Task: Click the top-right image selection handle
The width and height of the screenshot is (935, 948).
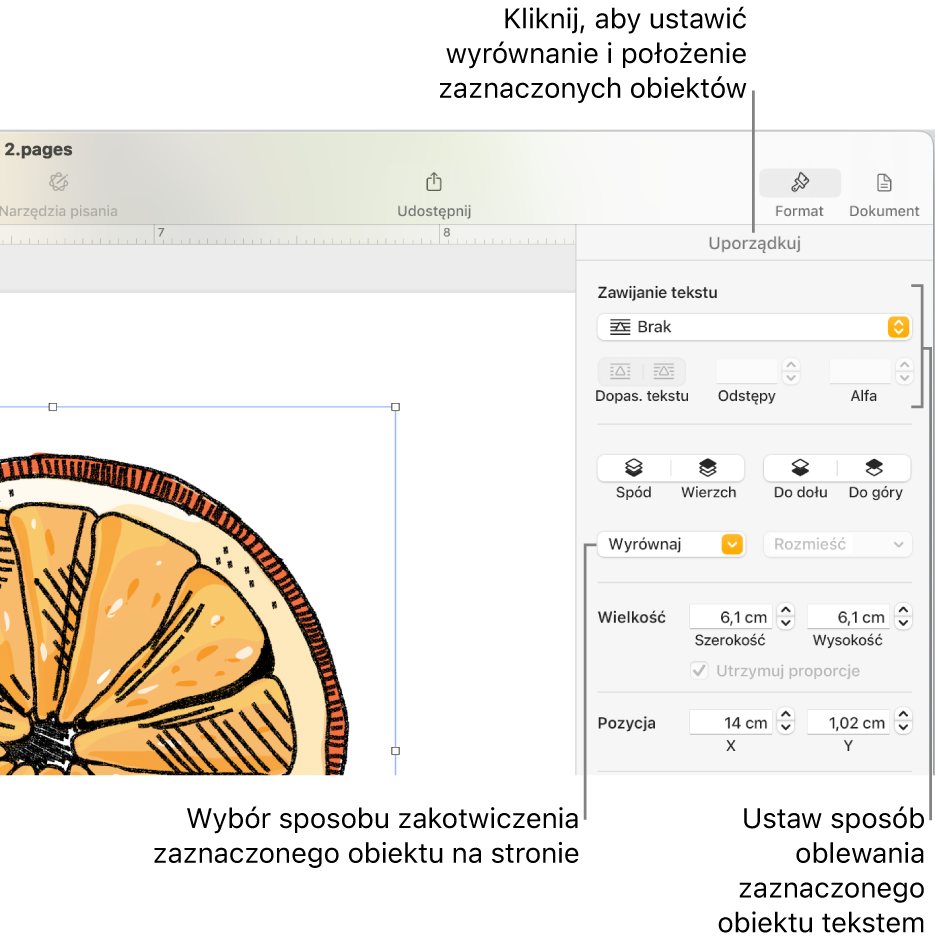Action: pyautogui.click(x=396, y=407)
